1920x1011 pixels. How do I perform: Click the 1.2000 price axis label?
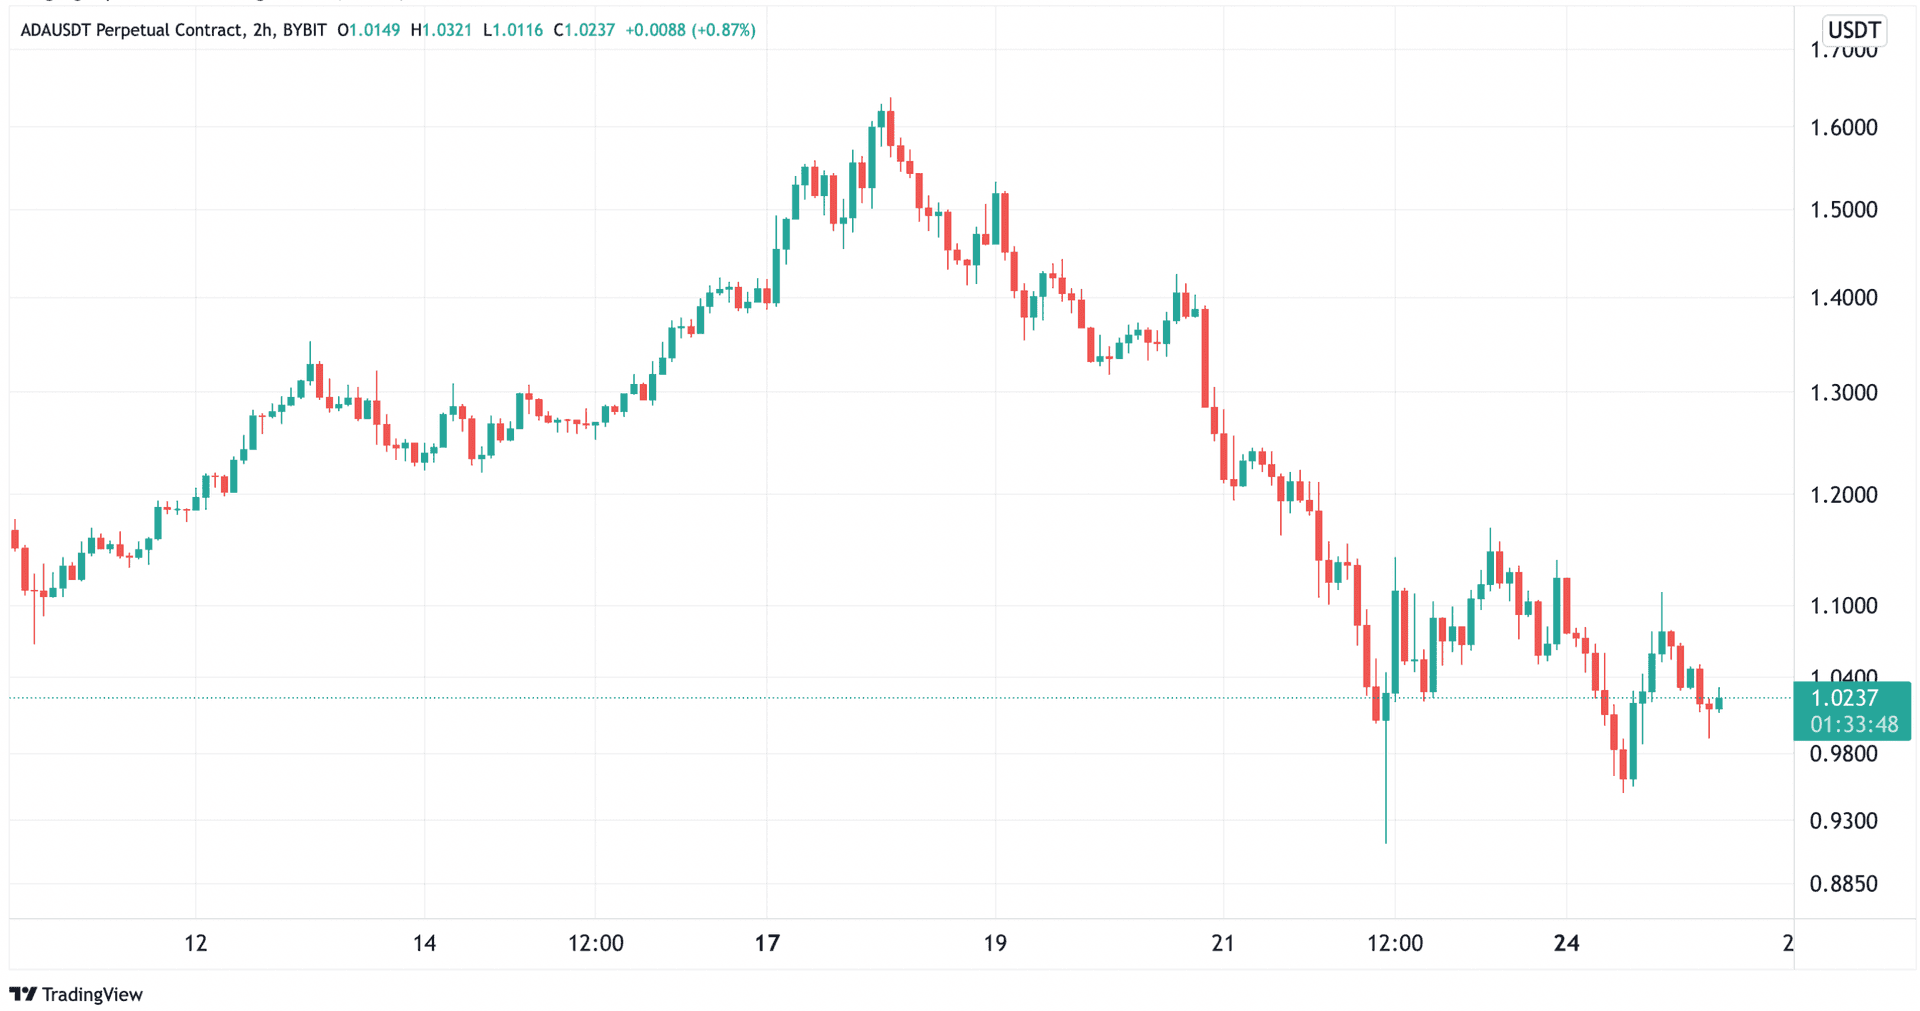[x=1843, y=495]
